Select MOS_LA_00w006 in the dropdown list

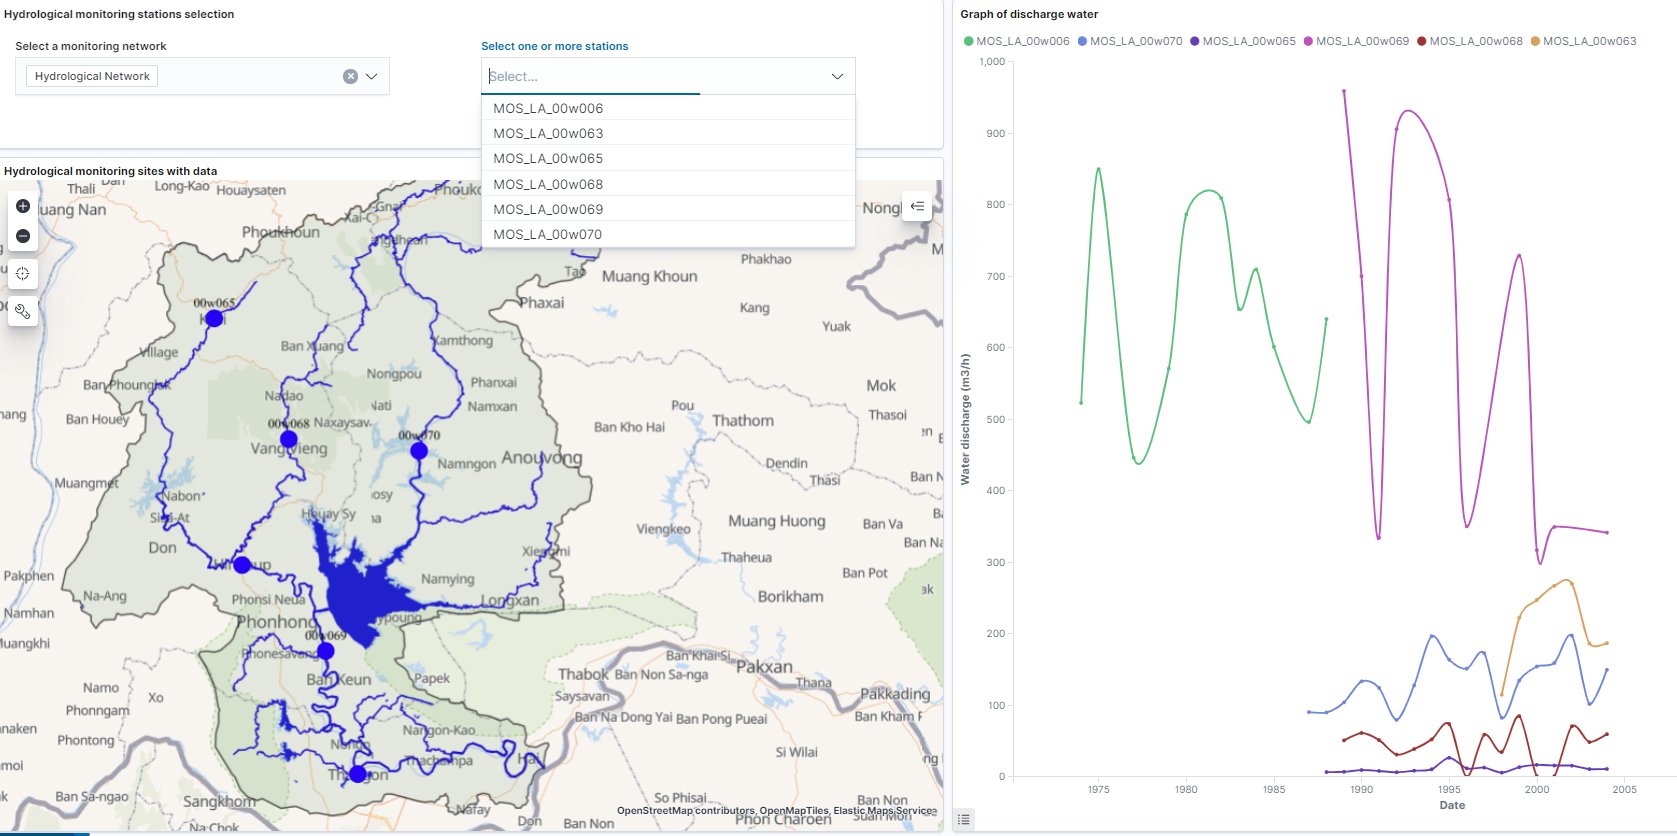tap(548, 108)
